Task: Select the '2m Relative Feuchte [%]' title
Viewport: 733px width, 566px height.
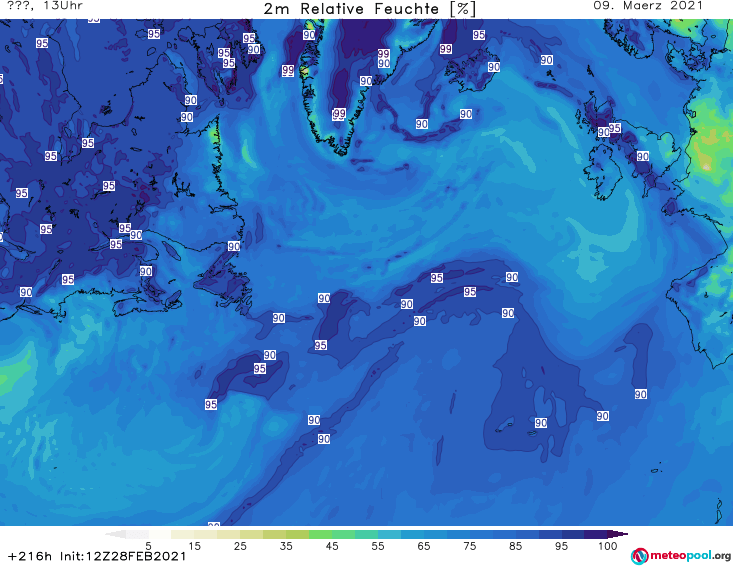Action: tap(369, 9)
